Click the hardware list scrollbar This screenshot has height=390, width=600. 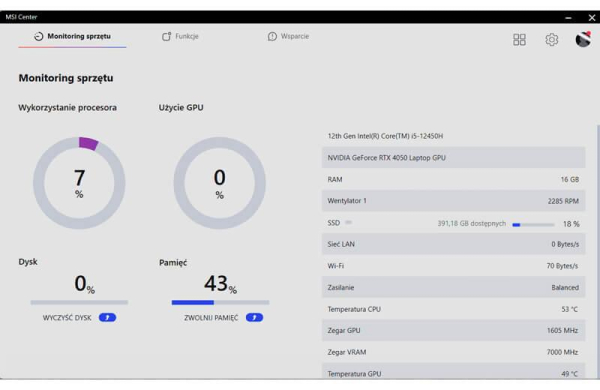click(x=598, y=251)
